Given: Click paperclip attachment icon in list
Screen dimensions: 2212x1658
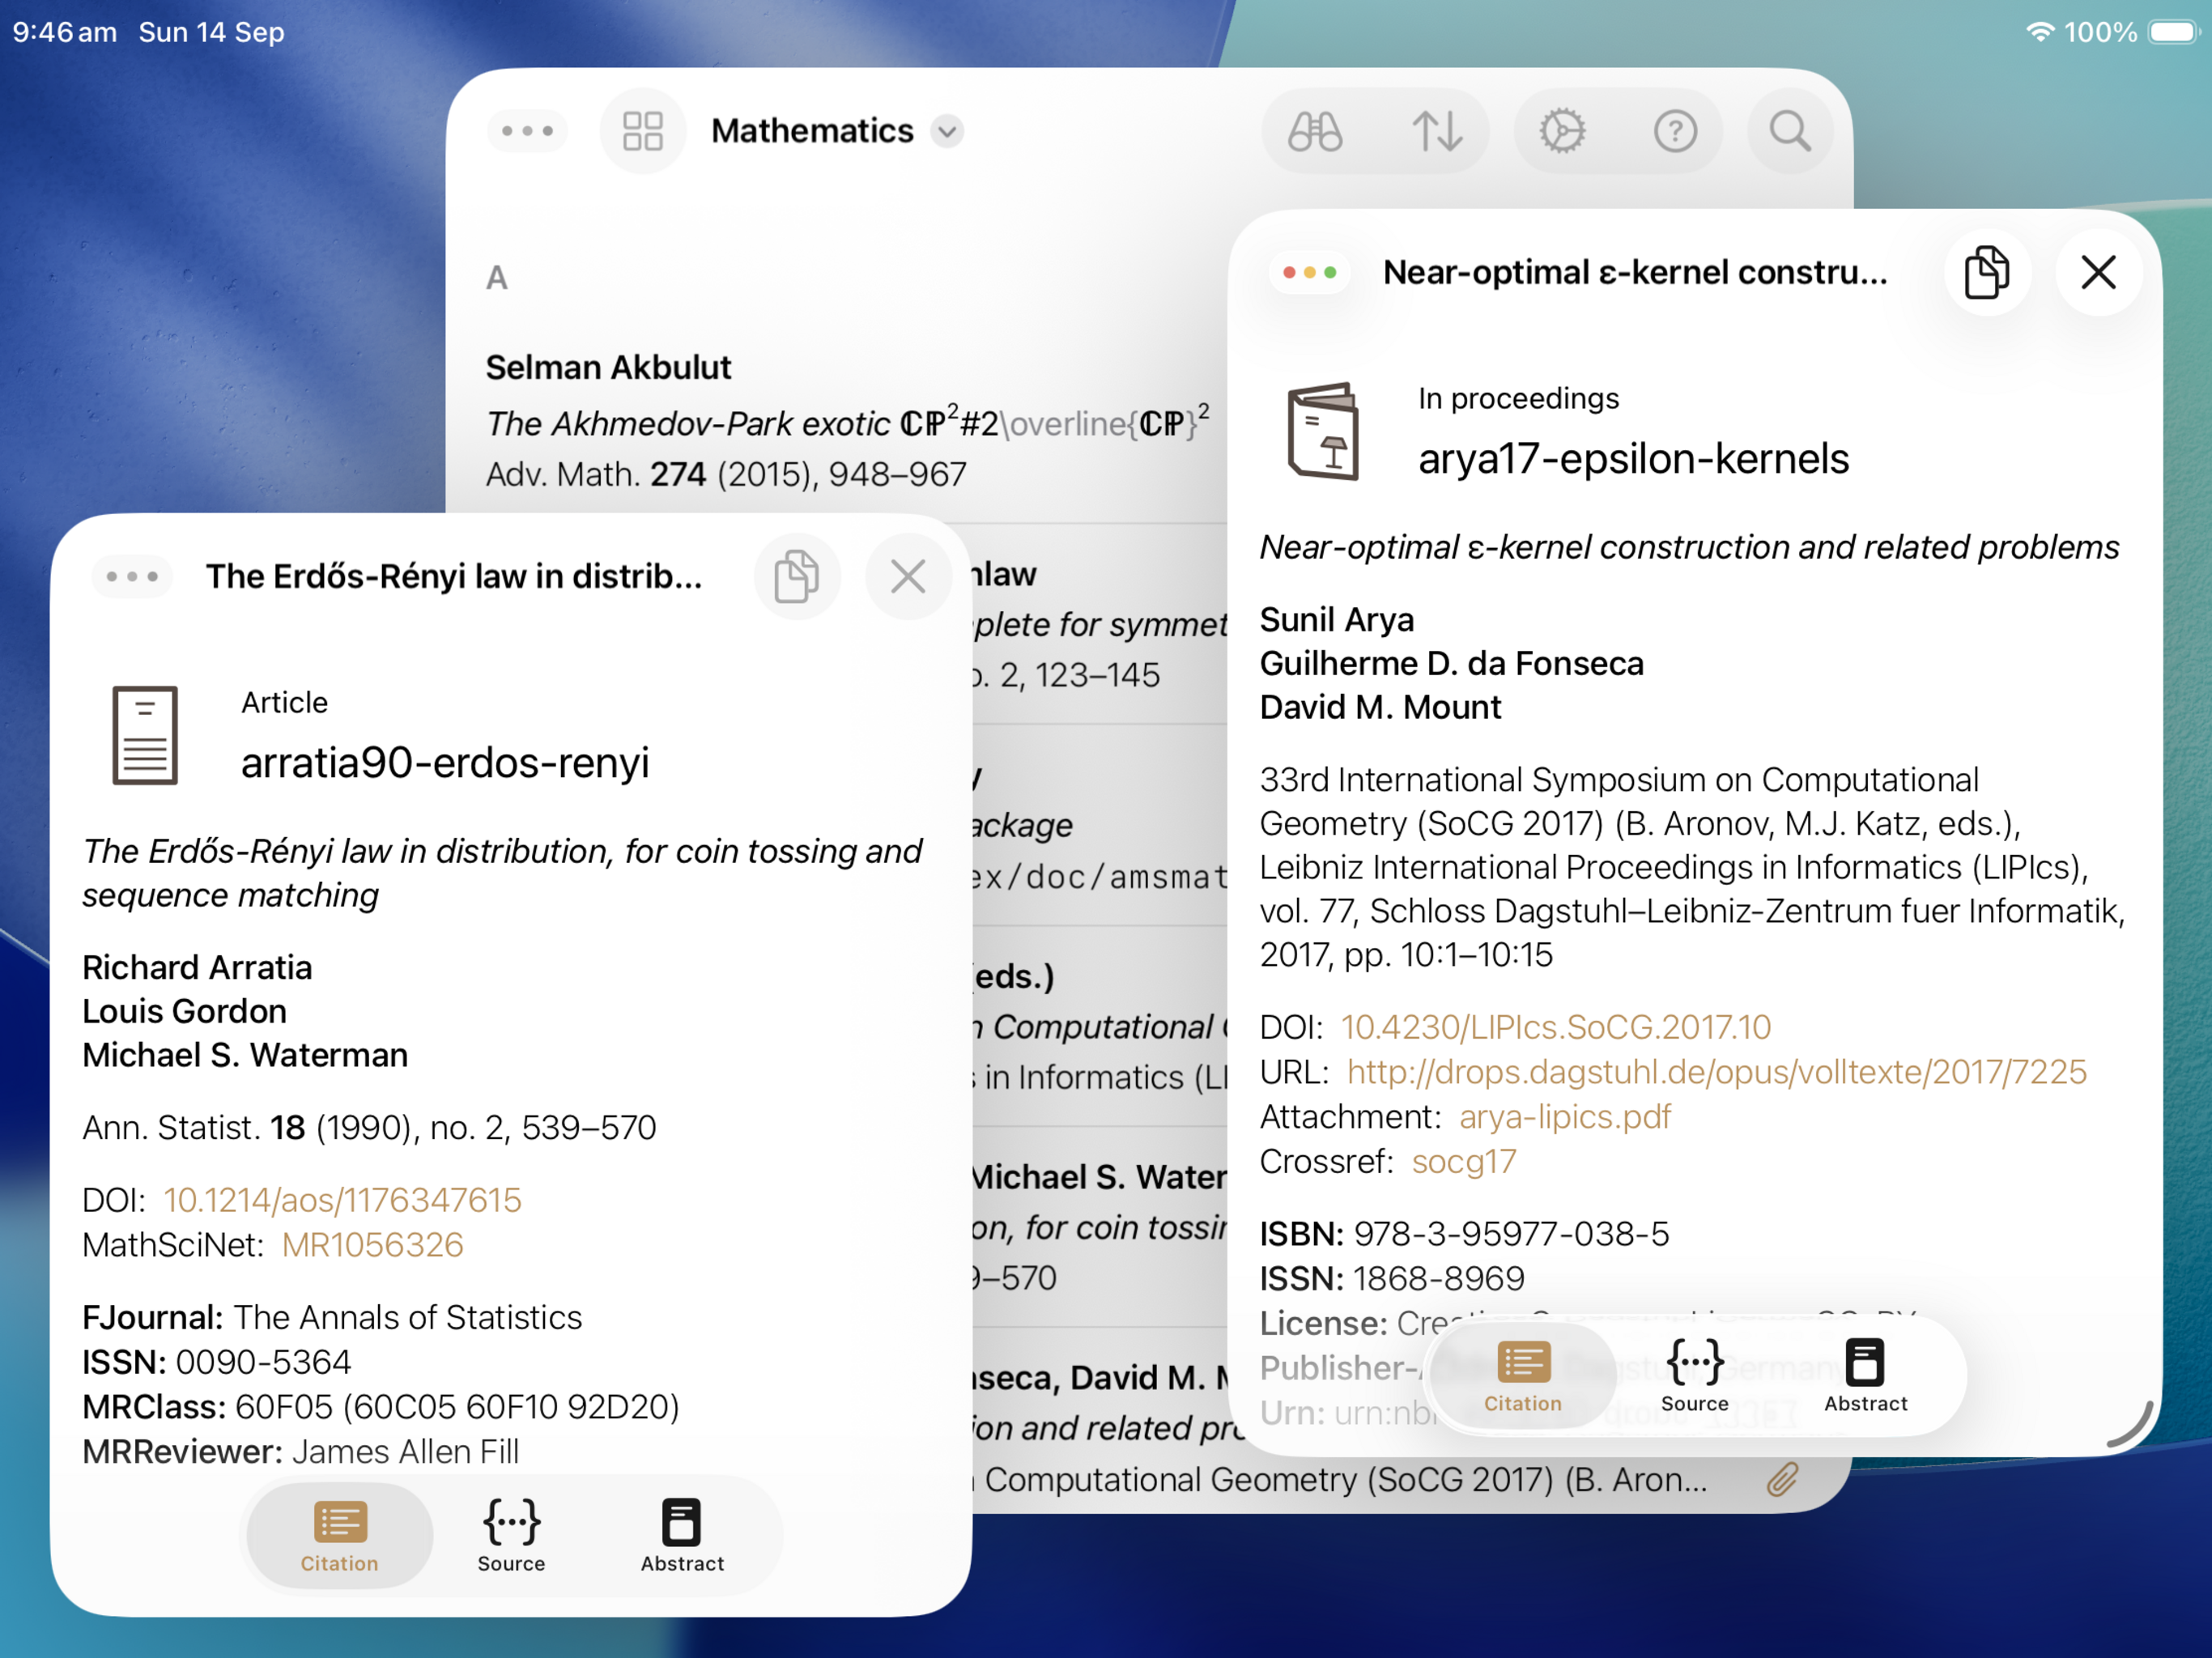Looking at the screenshot, I should [1781, 1479].
